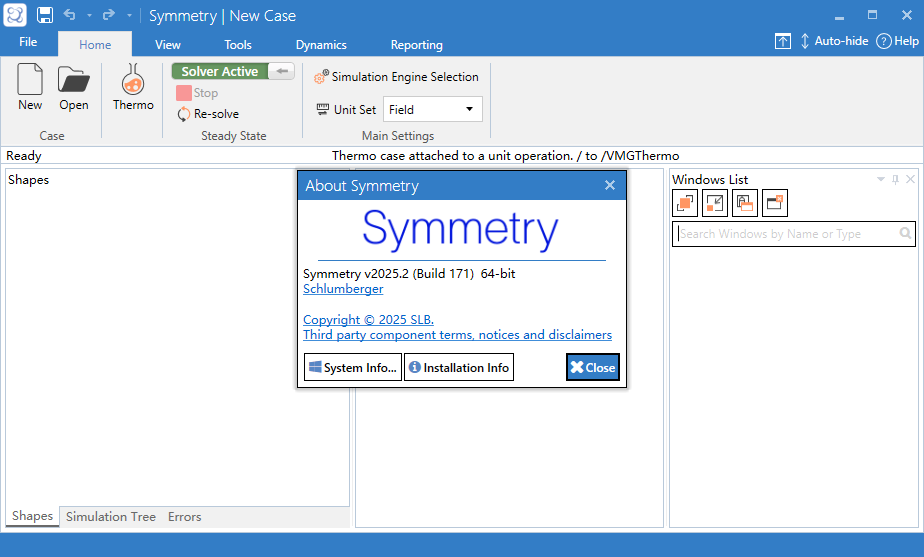Switch to the Home ribbon tab

pos(95,45)
